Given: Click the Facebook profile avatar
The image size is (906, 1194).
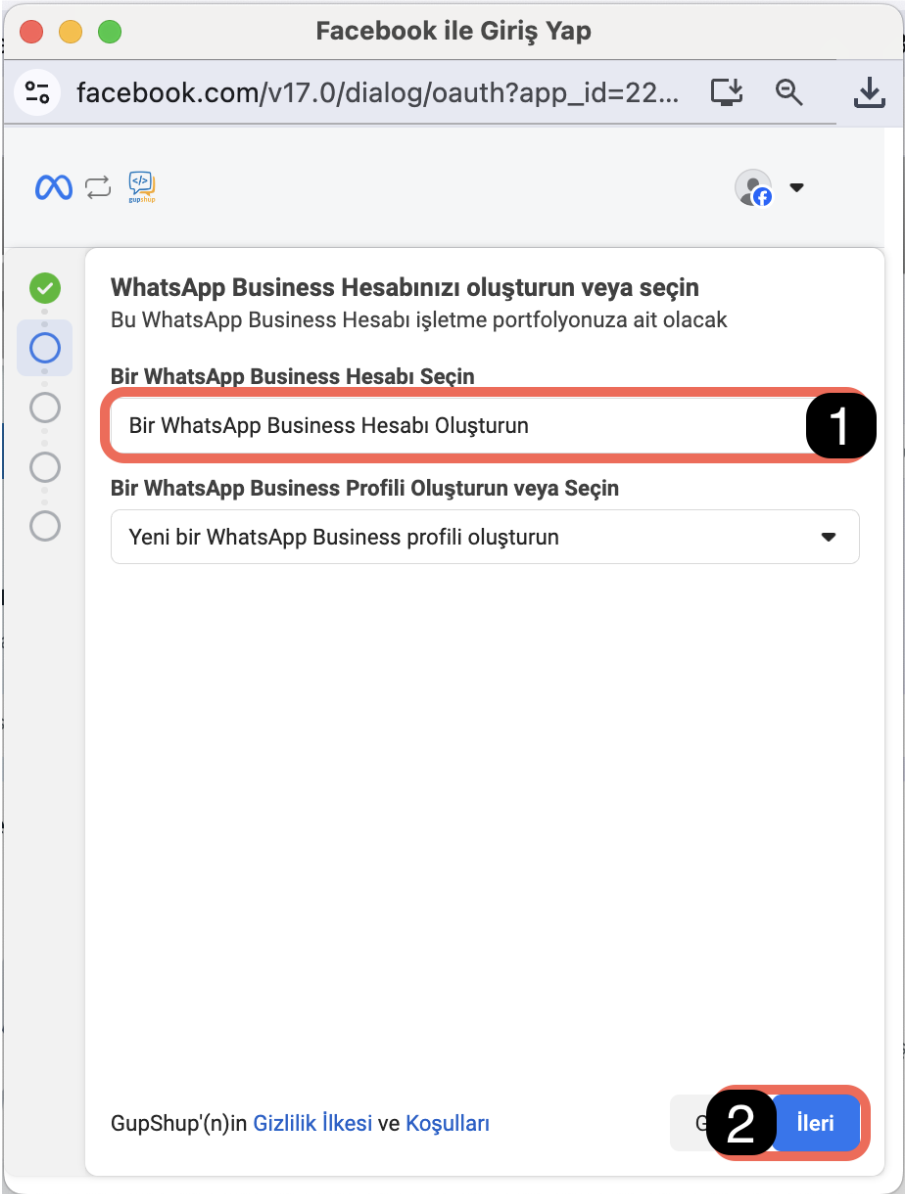Looking at the screenshot, I should pos(754,187).
